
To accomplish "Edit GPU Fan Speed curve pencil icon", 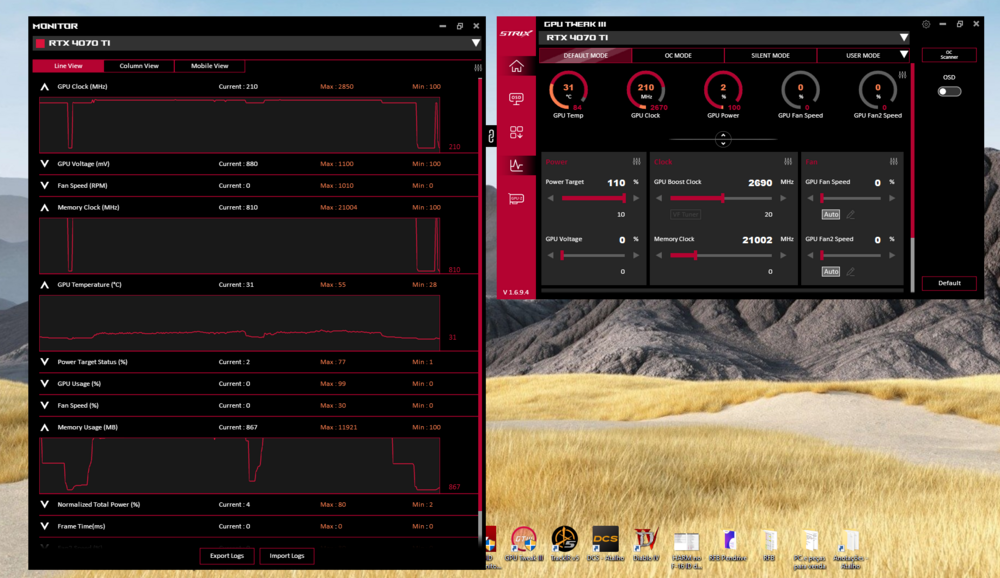I will [850, 215].
